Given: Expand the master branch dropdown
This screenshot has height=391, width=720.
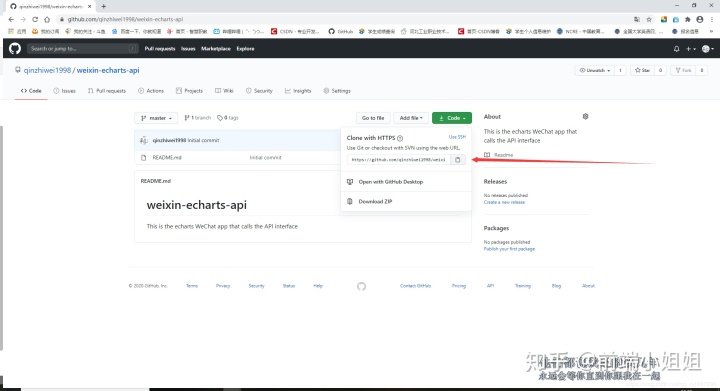Looking at the screenshot, I should click(156, 118).
